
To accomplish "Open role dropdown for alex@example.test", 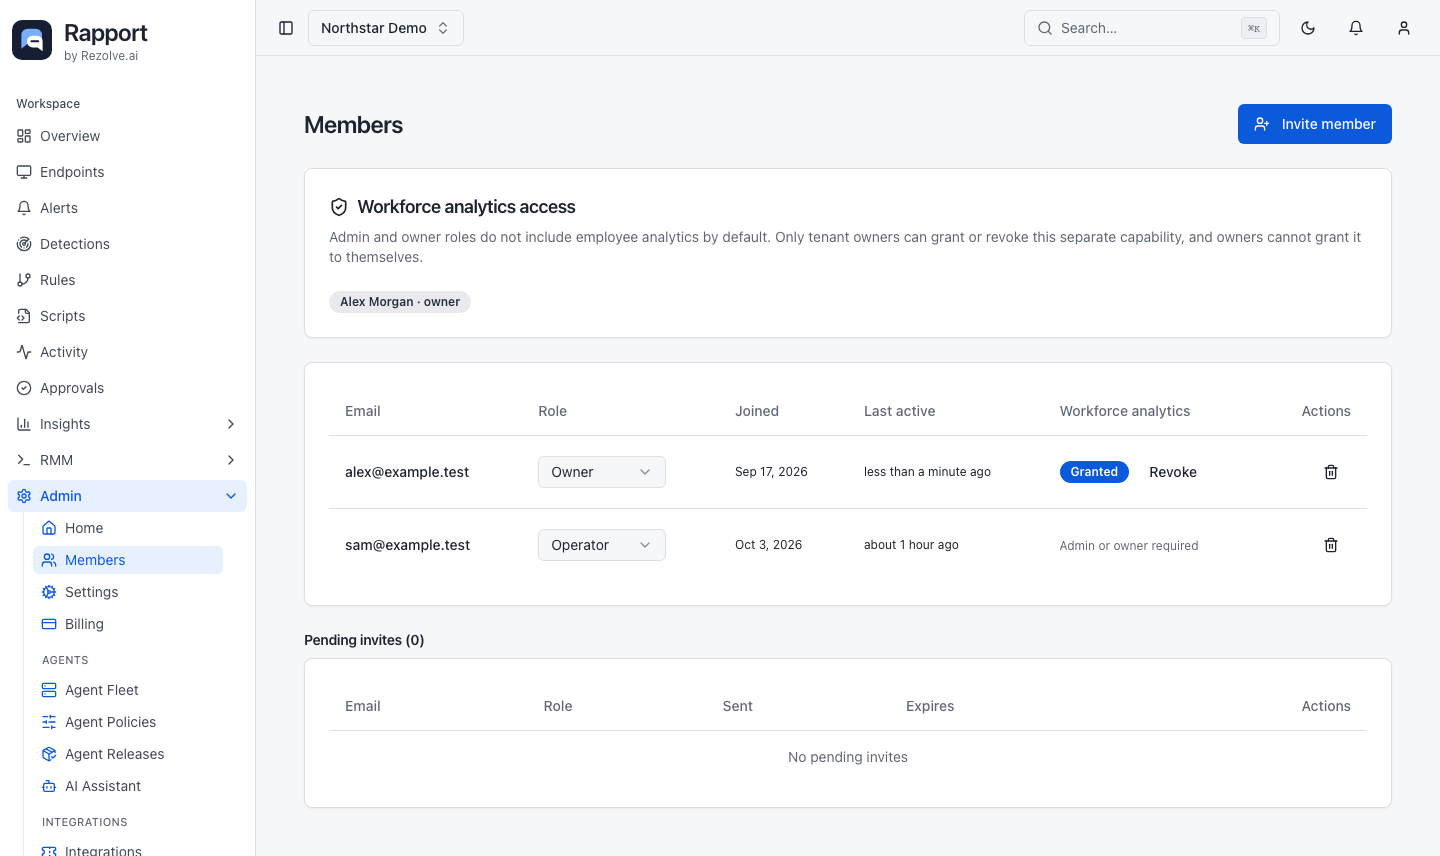I will click(602, 472).
